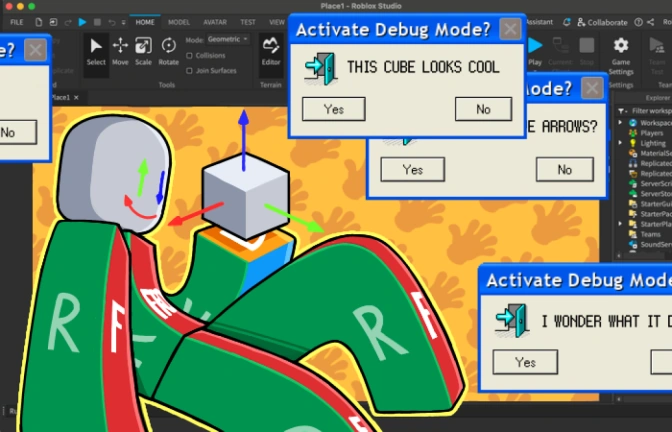The width and height of the screenshot is (672, 432).
Task: Click the grey cube in the viewport
Action: 246,197
